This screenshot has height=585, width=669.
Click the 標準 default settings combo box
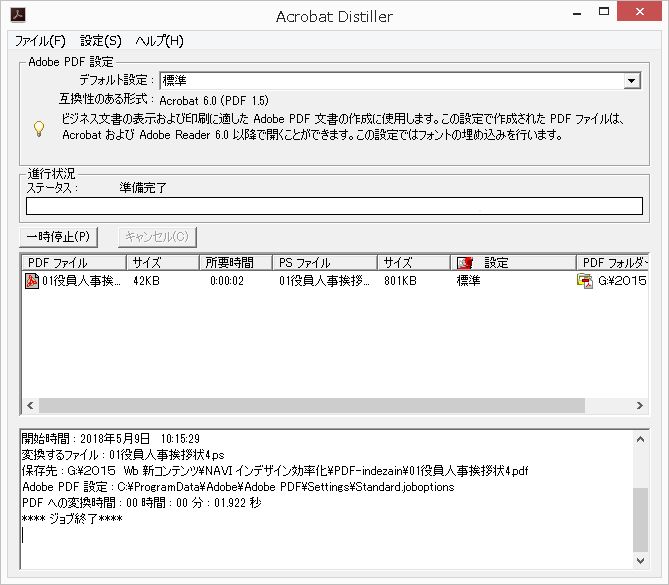[x=400, y=81]
